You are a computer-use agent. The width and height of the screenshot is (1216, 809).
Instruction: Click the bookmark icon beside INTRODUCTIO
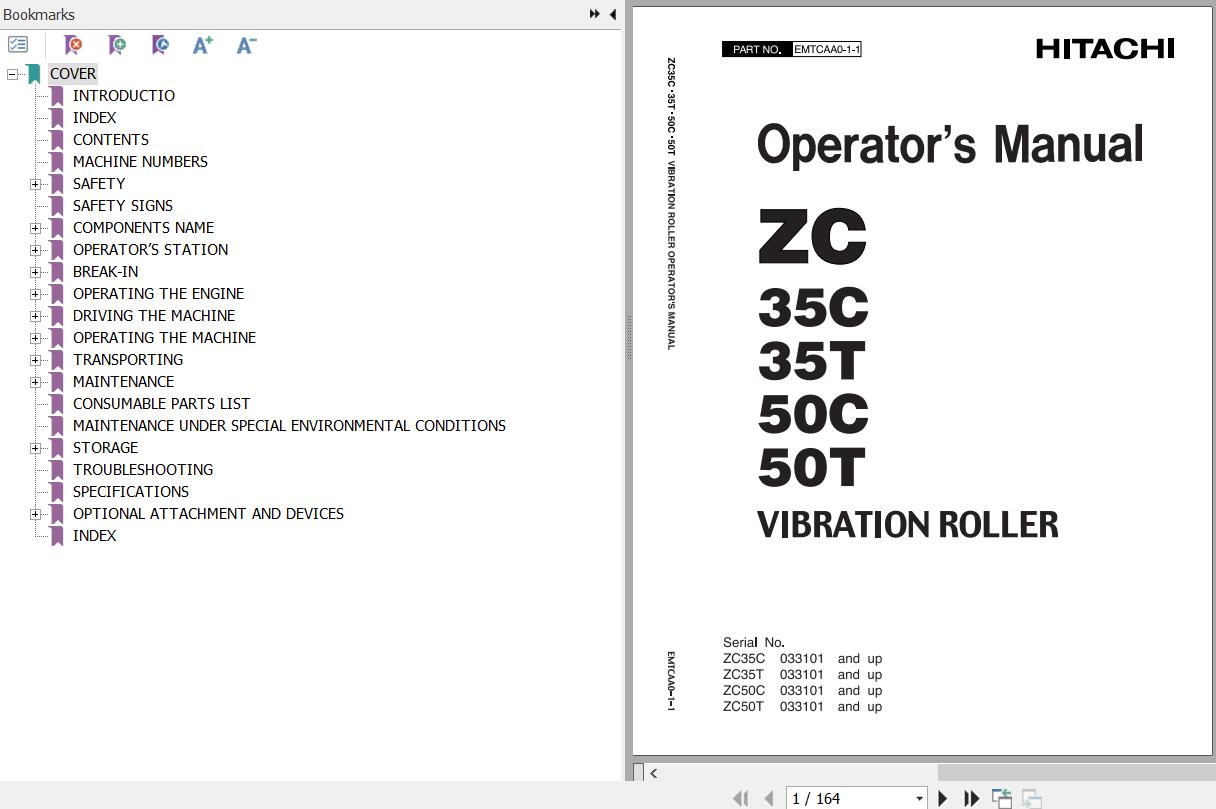tap(57, 96)
